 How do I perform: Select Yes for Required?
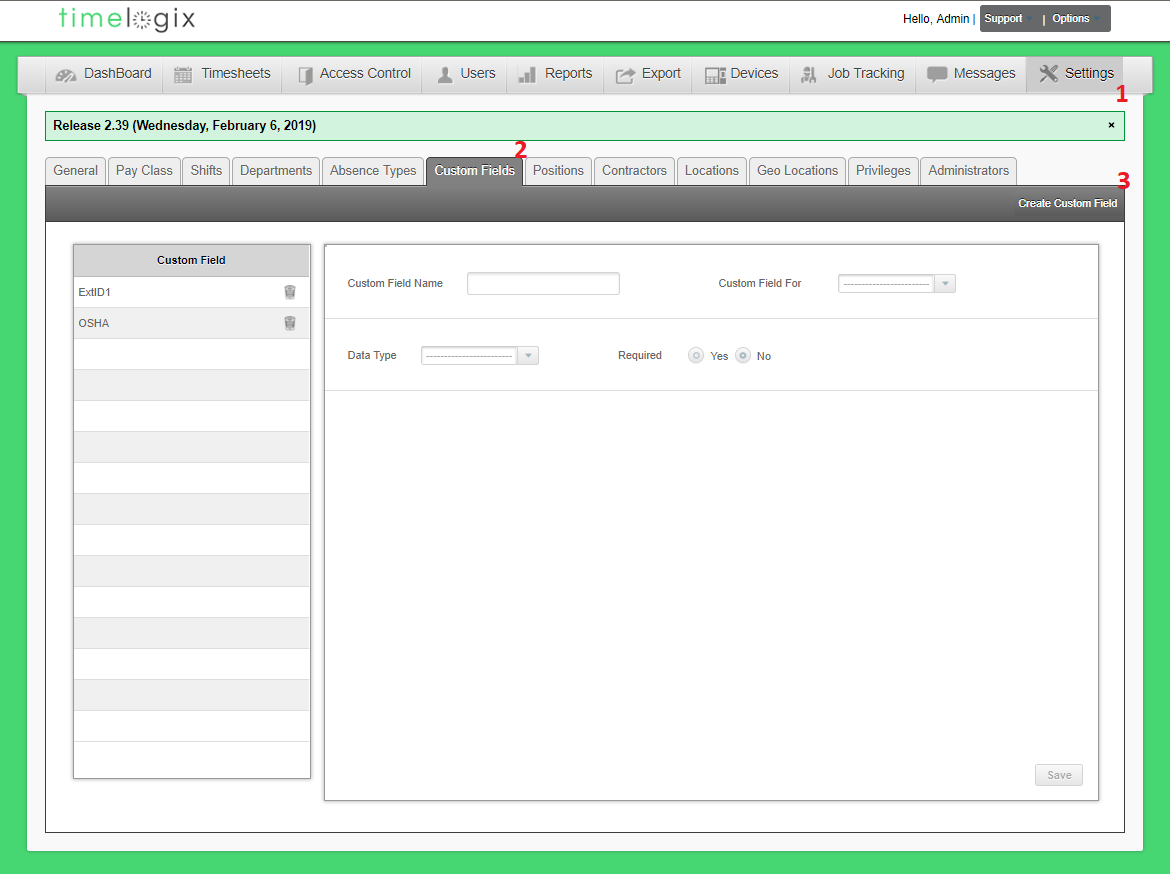tap(696, 356)
